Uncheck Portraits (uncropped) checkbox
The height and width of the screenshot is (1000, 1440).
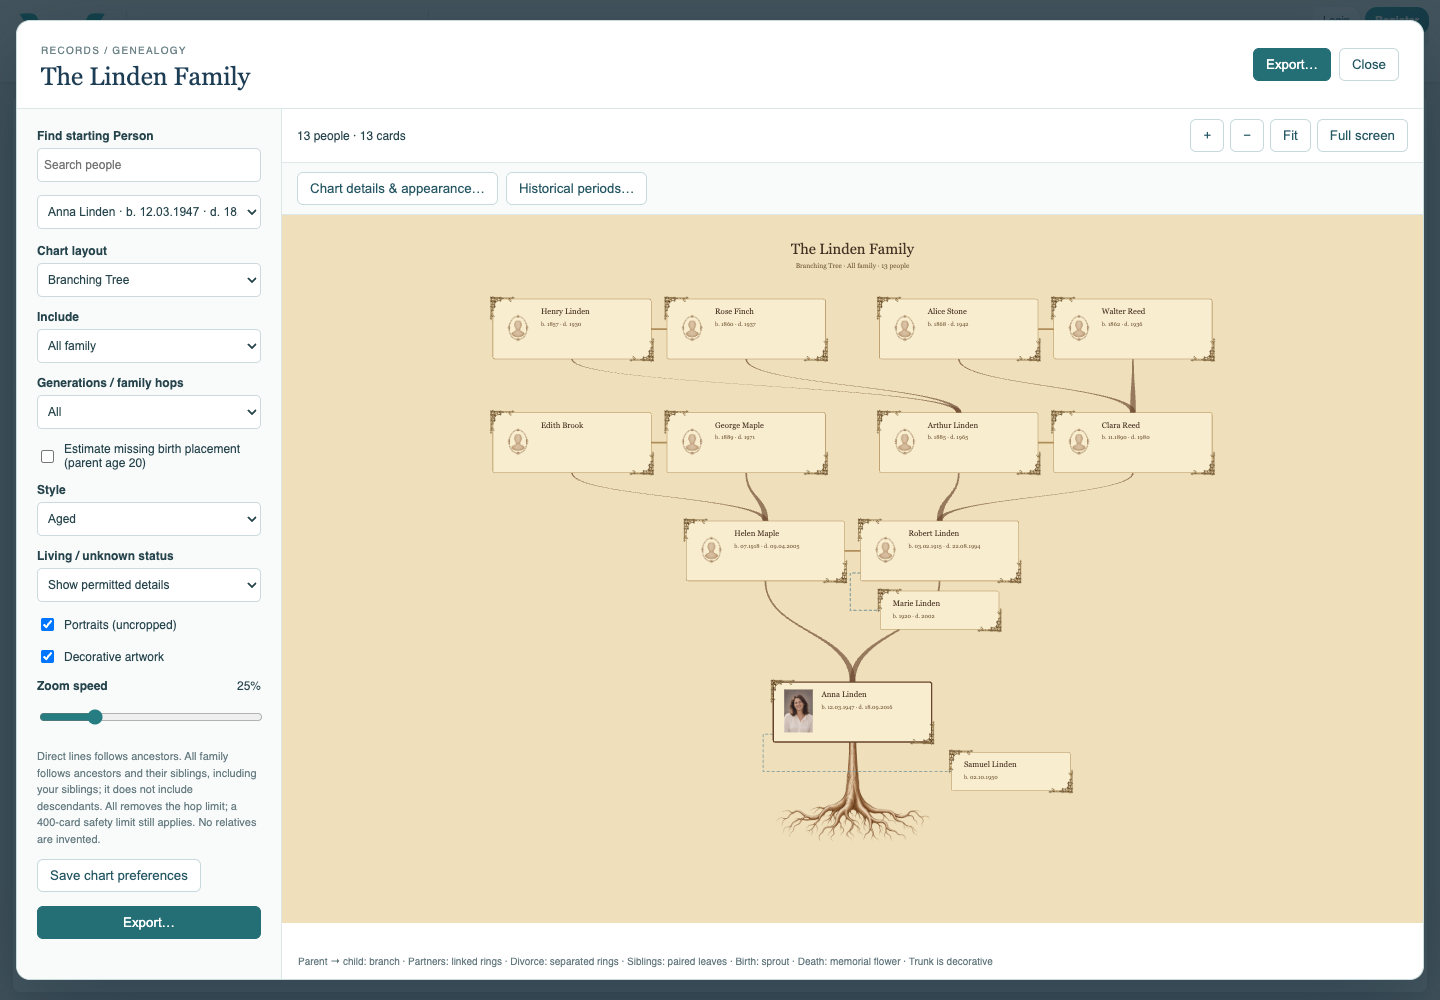click(x=47, y=624)
